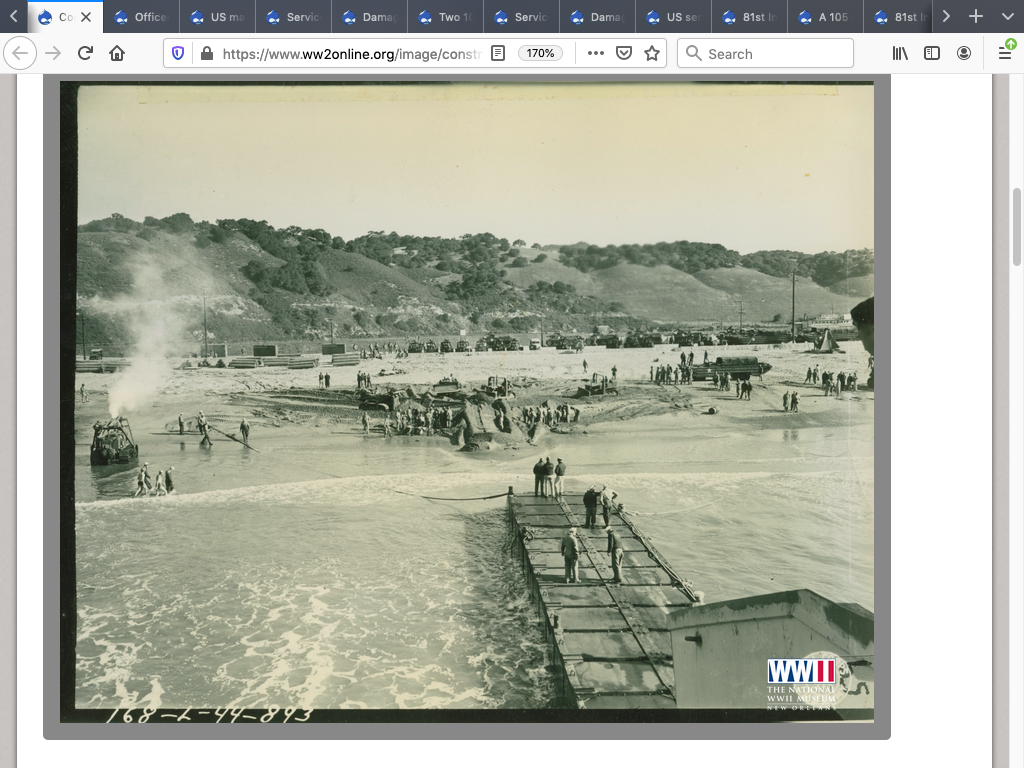Screen dimensions: 1024x768
Task: Reset the 170% zoom level
Action: point(541,53)
